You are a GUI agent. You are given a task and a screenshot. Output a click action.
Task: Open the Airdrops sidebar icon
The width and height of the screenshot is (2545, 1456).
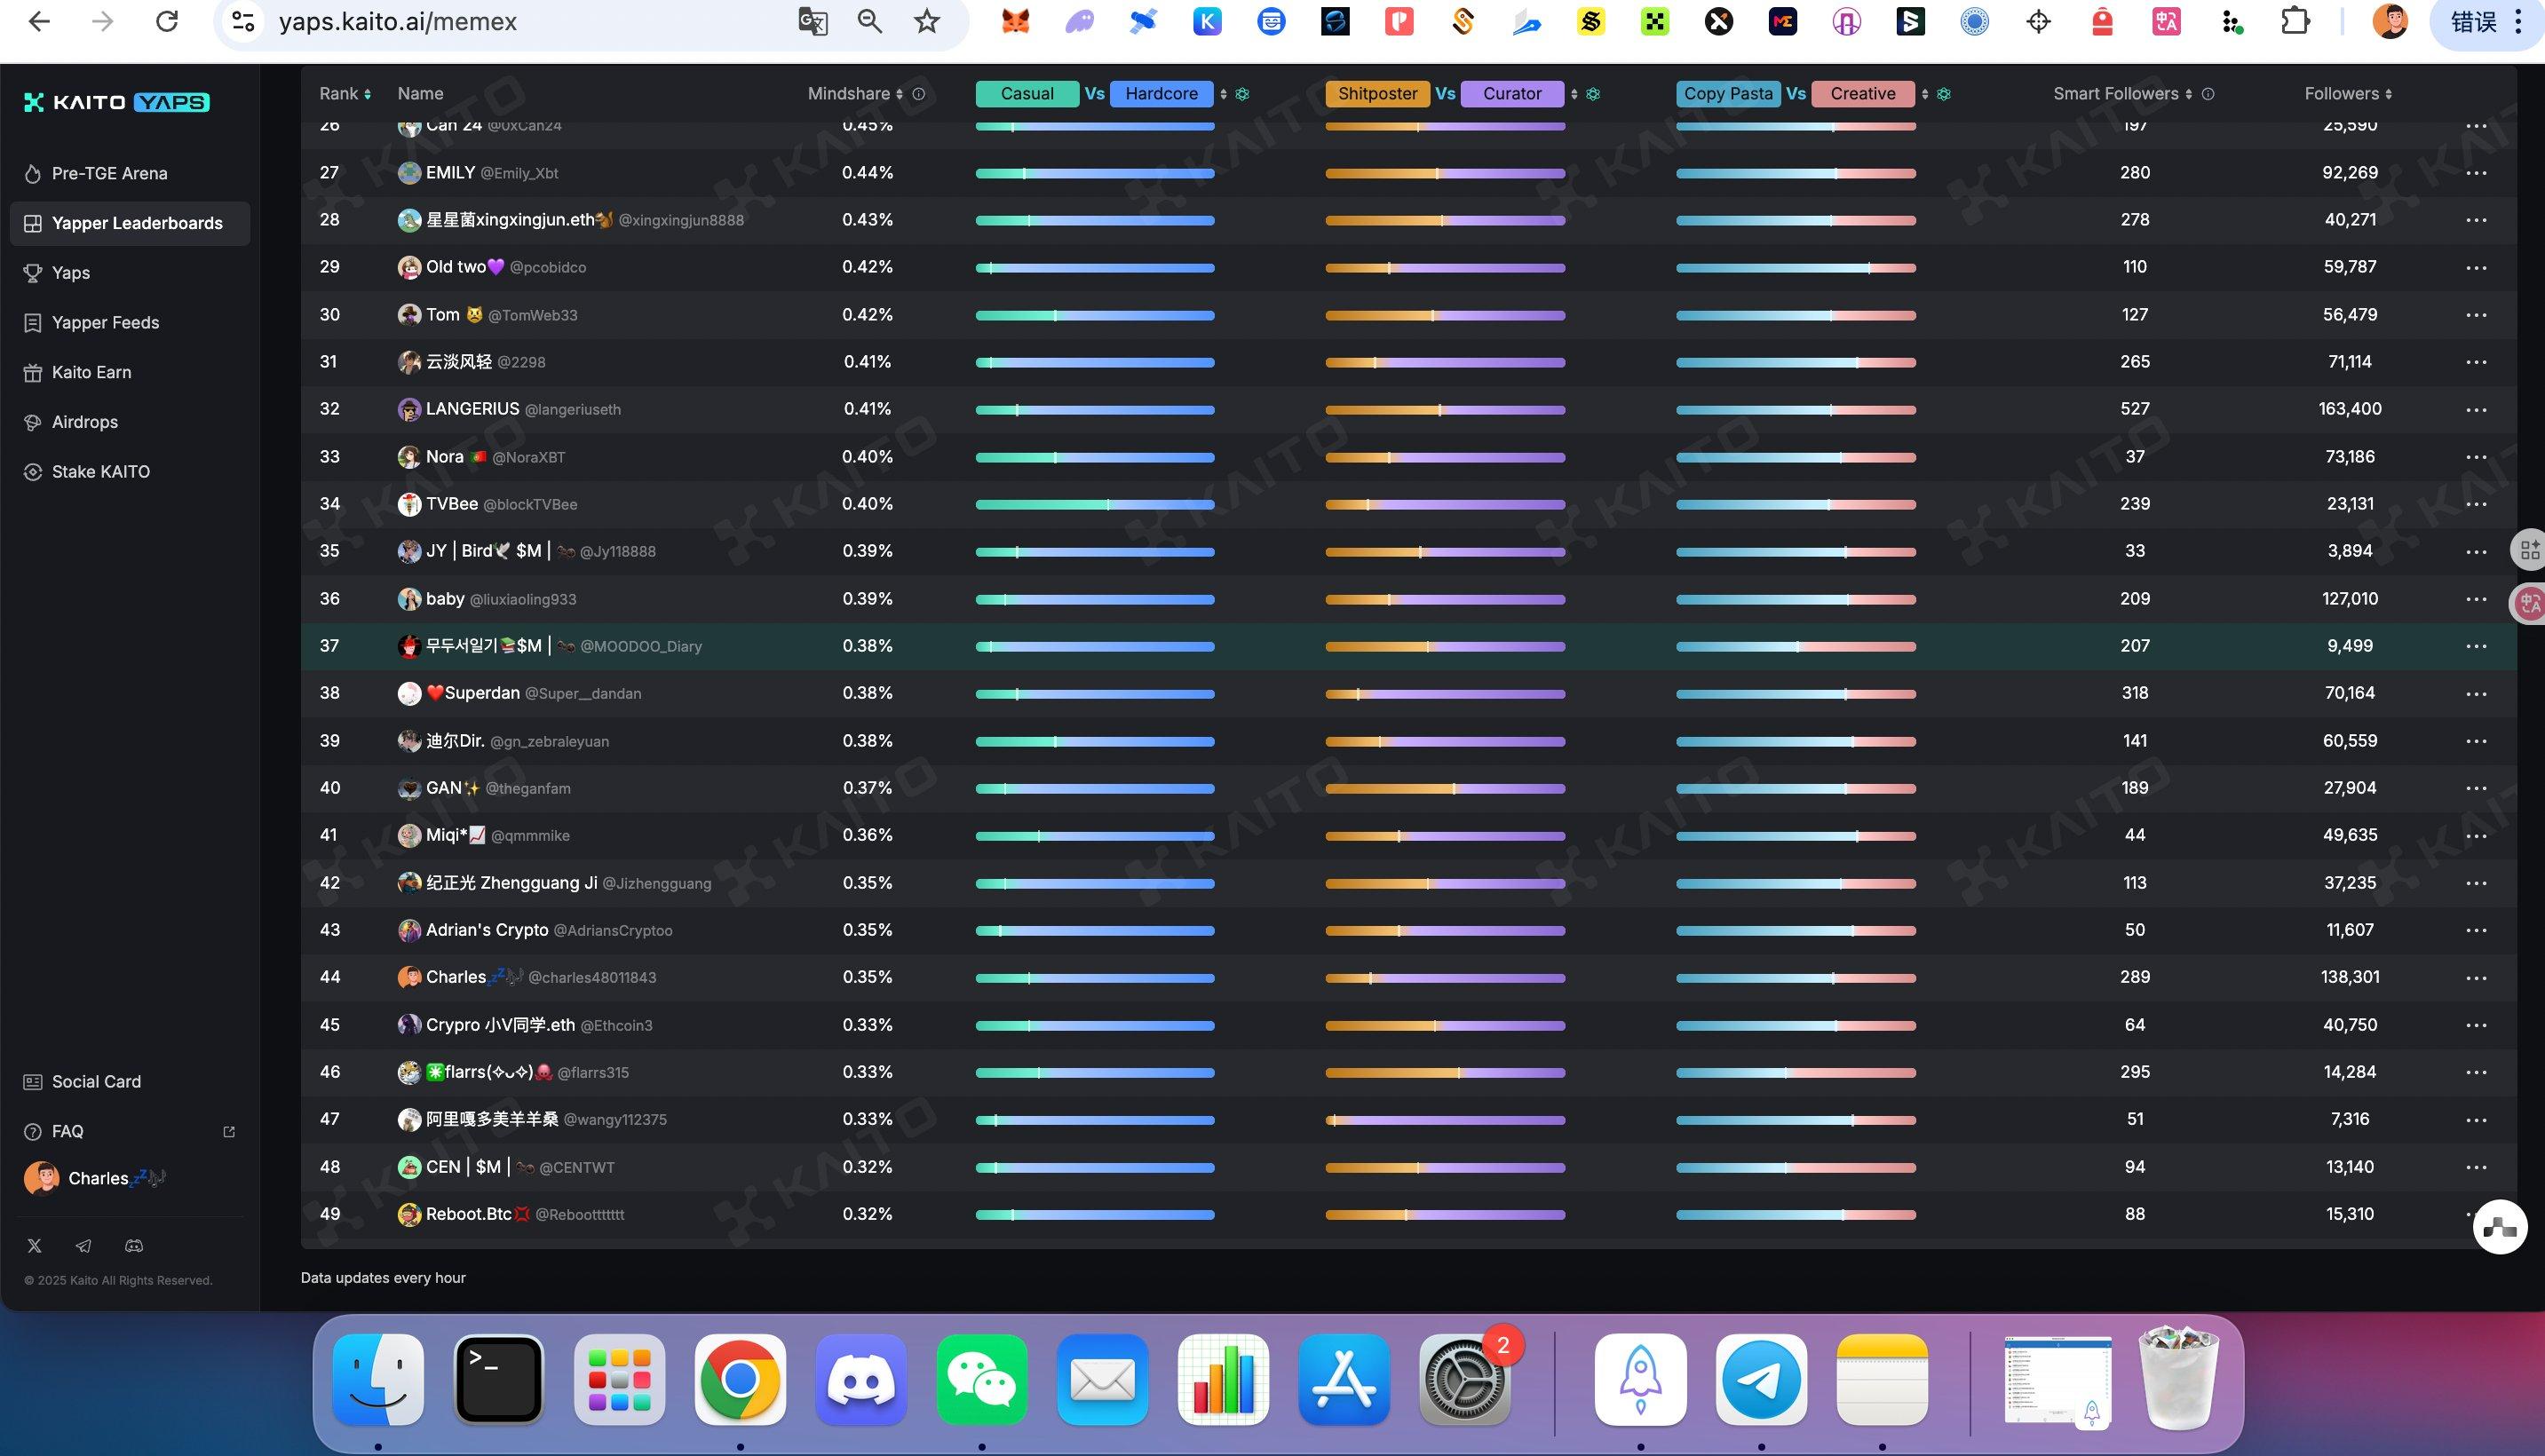[33, 422]
